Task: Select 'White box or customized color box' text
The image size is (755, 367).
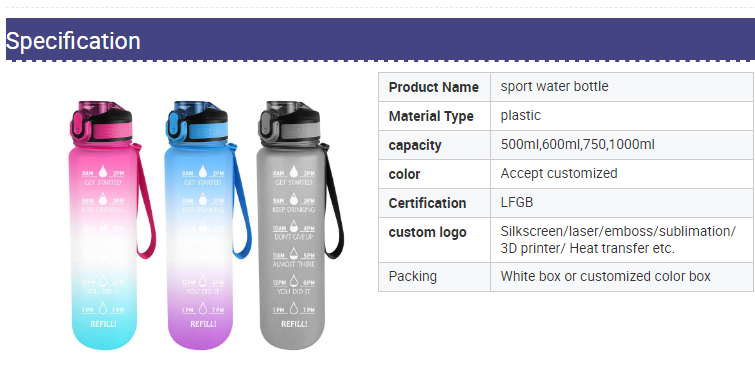Action: (x=606, y=276)
